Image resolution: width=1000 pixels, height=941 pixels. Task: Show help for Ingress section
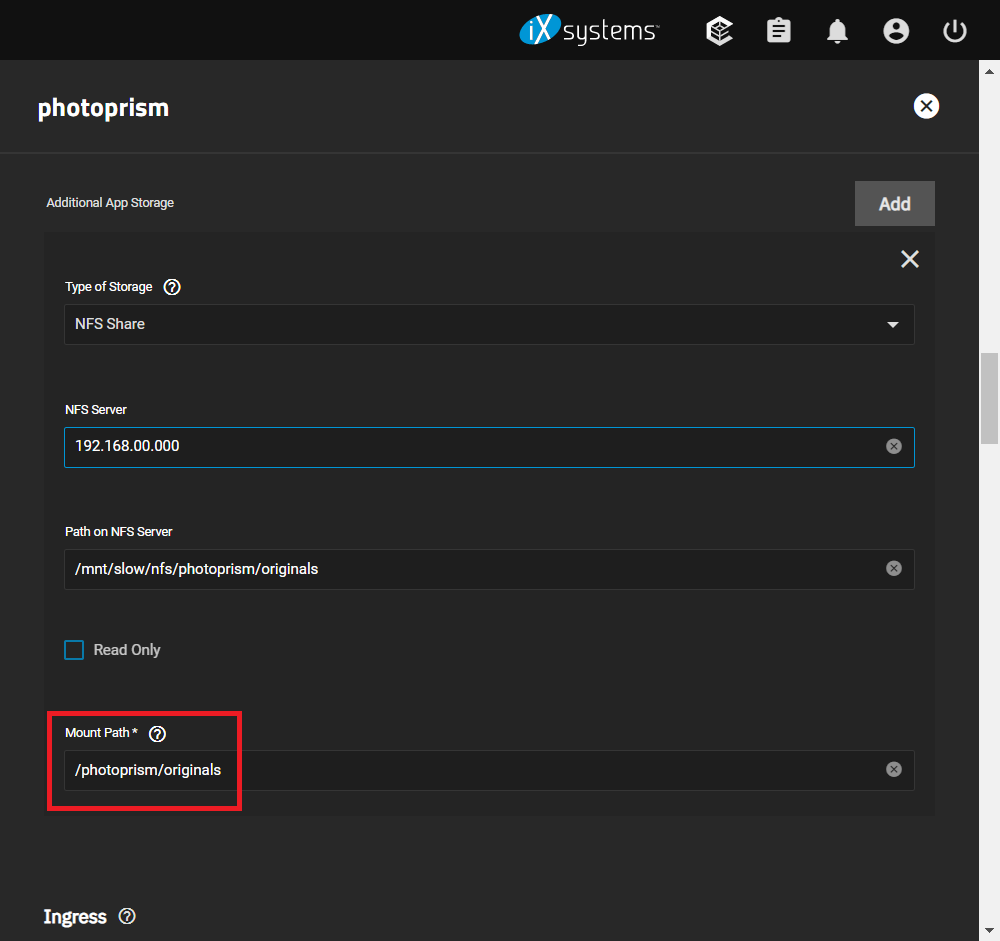coord(127,916)
